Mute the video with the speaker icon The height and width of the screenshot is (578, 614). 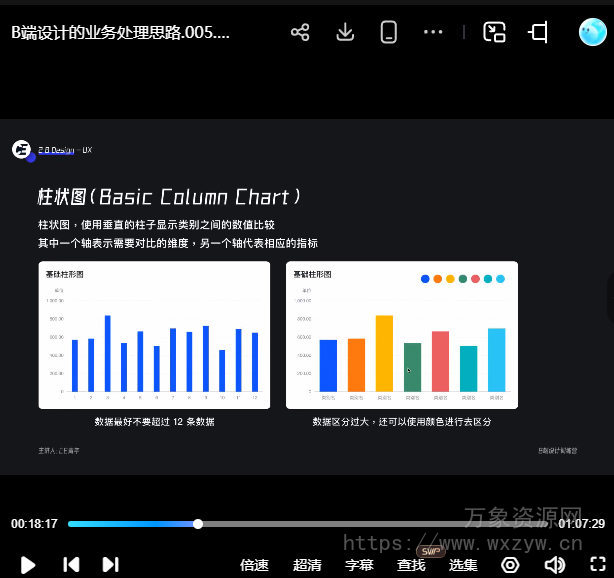554,565
